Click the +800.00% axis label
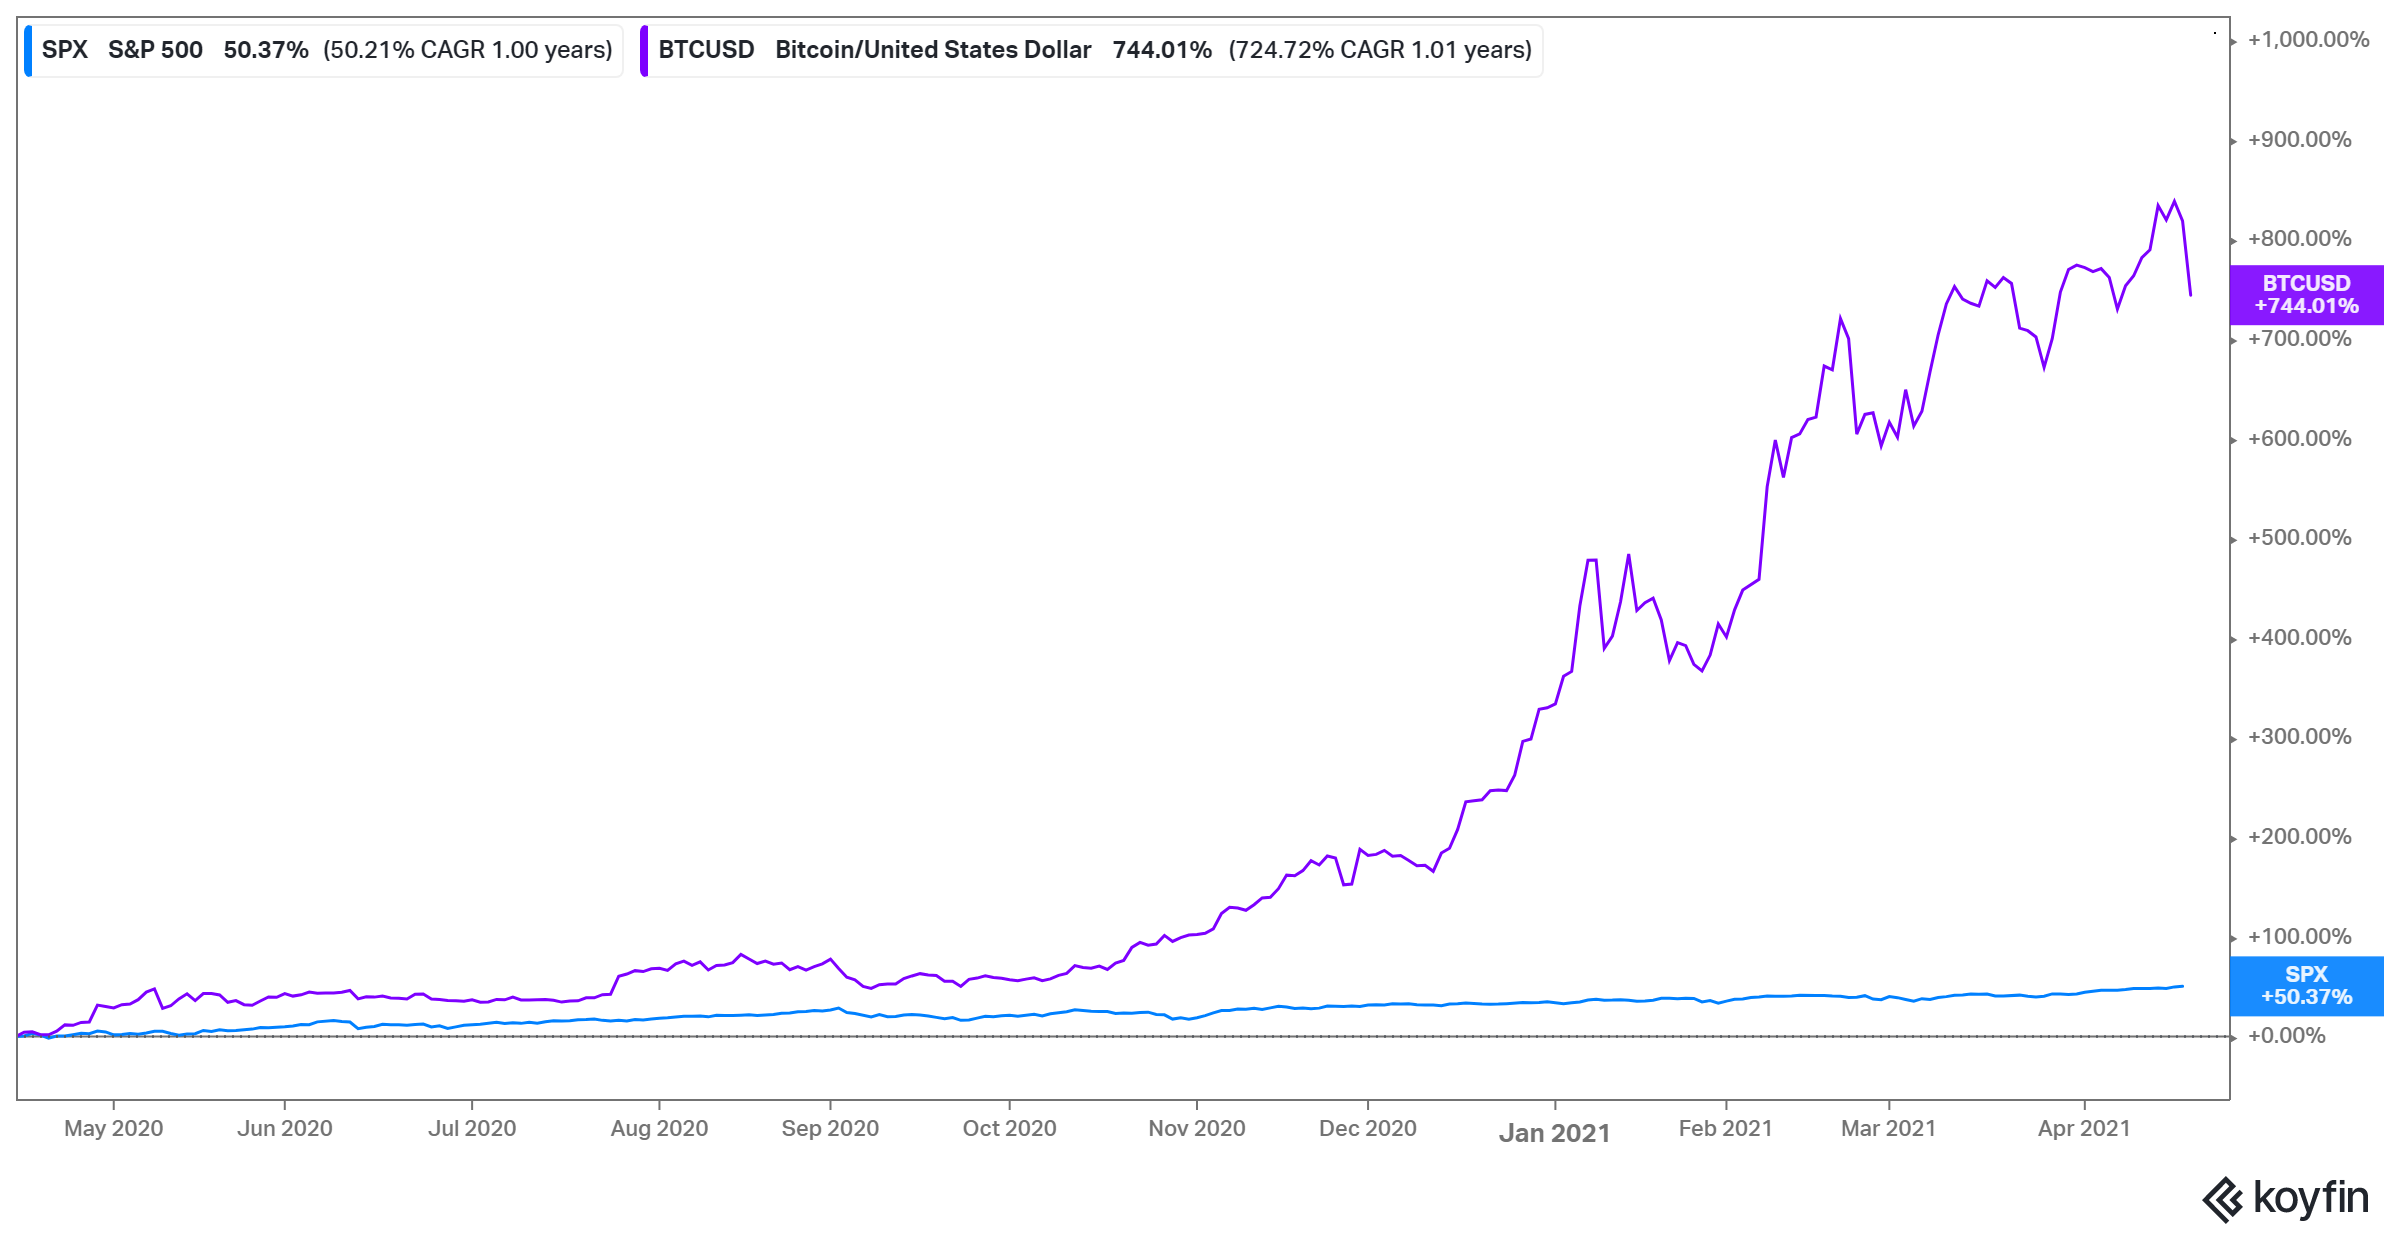The image size is (2400, 1240). click(2299, 239)
